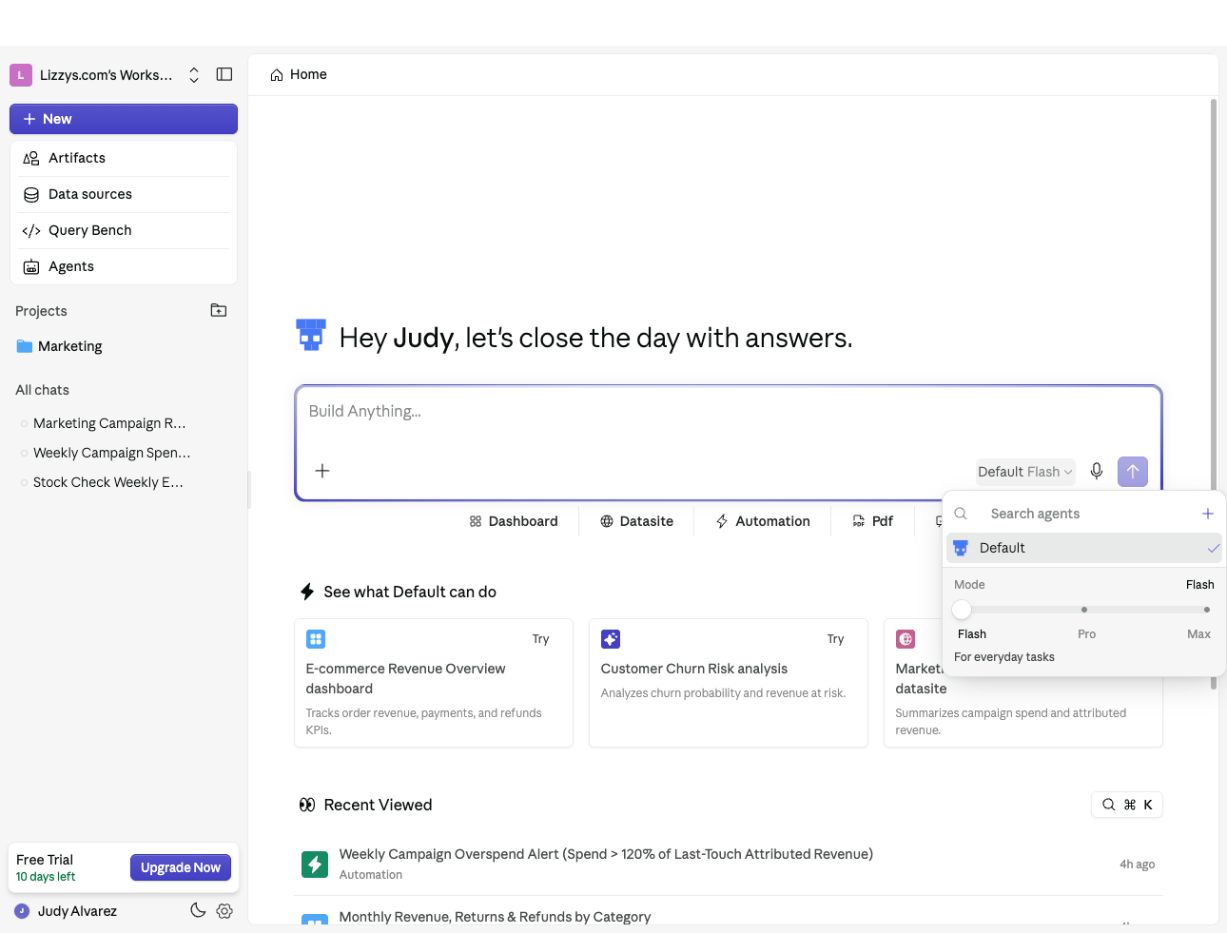
Task: Select the Datasite quick action
Action: point(637,521)
